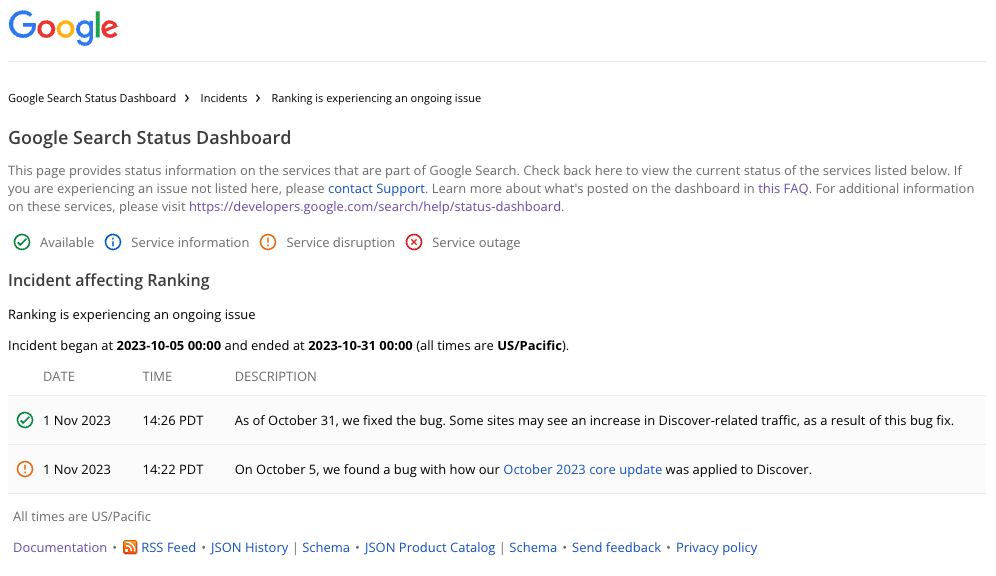Open the October 2023 core update link
The height and width of the screenshot is (576, 996).
coord(582,469)
